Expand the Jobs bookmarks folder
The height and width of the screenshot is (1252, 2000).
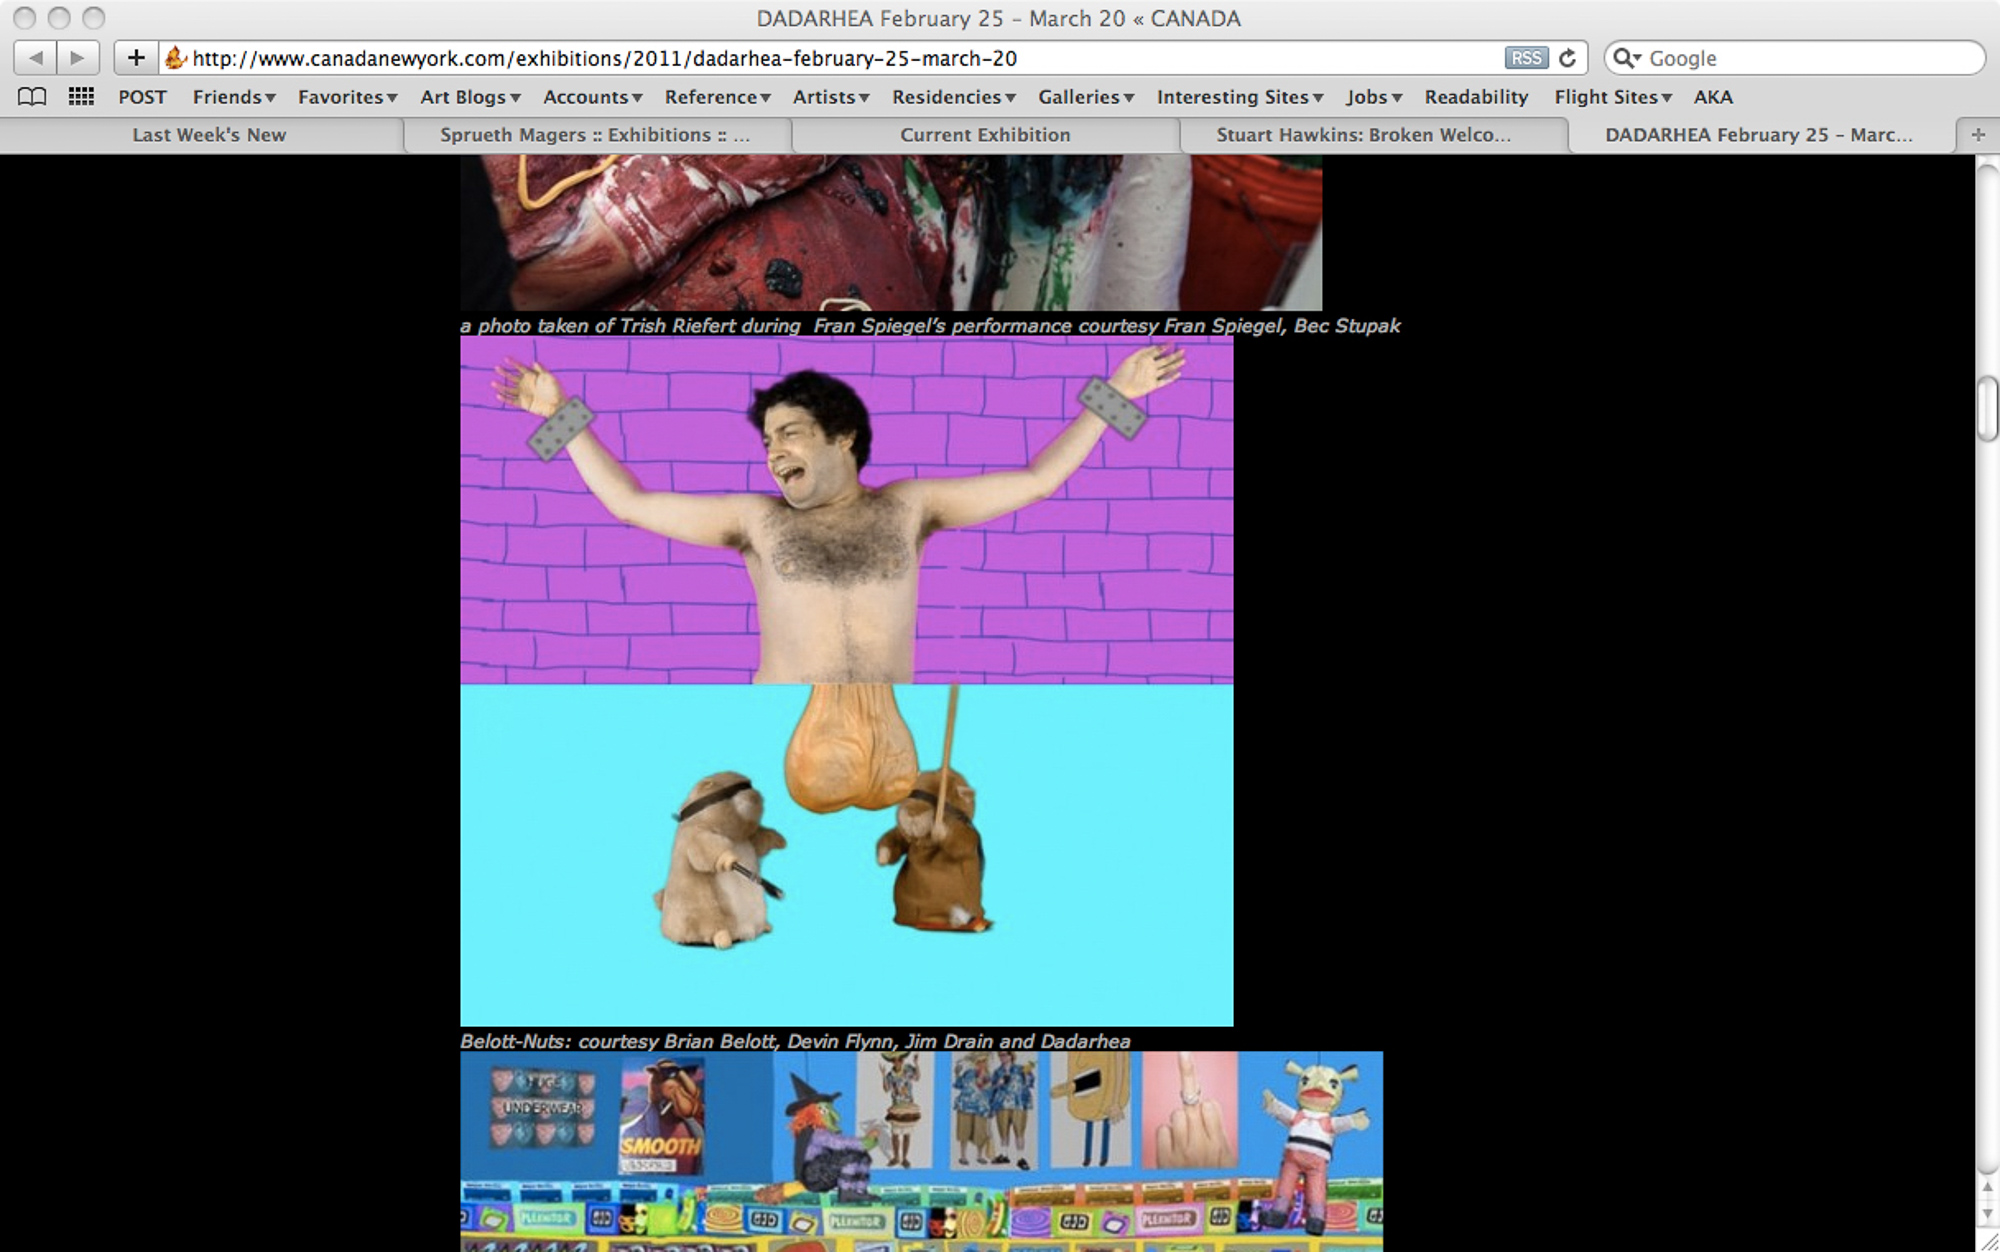[1374, 97]
